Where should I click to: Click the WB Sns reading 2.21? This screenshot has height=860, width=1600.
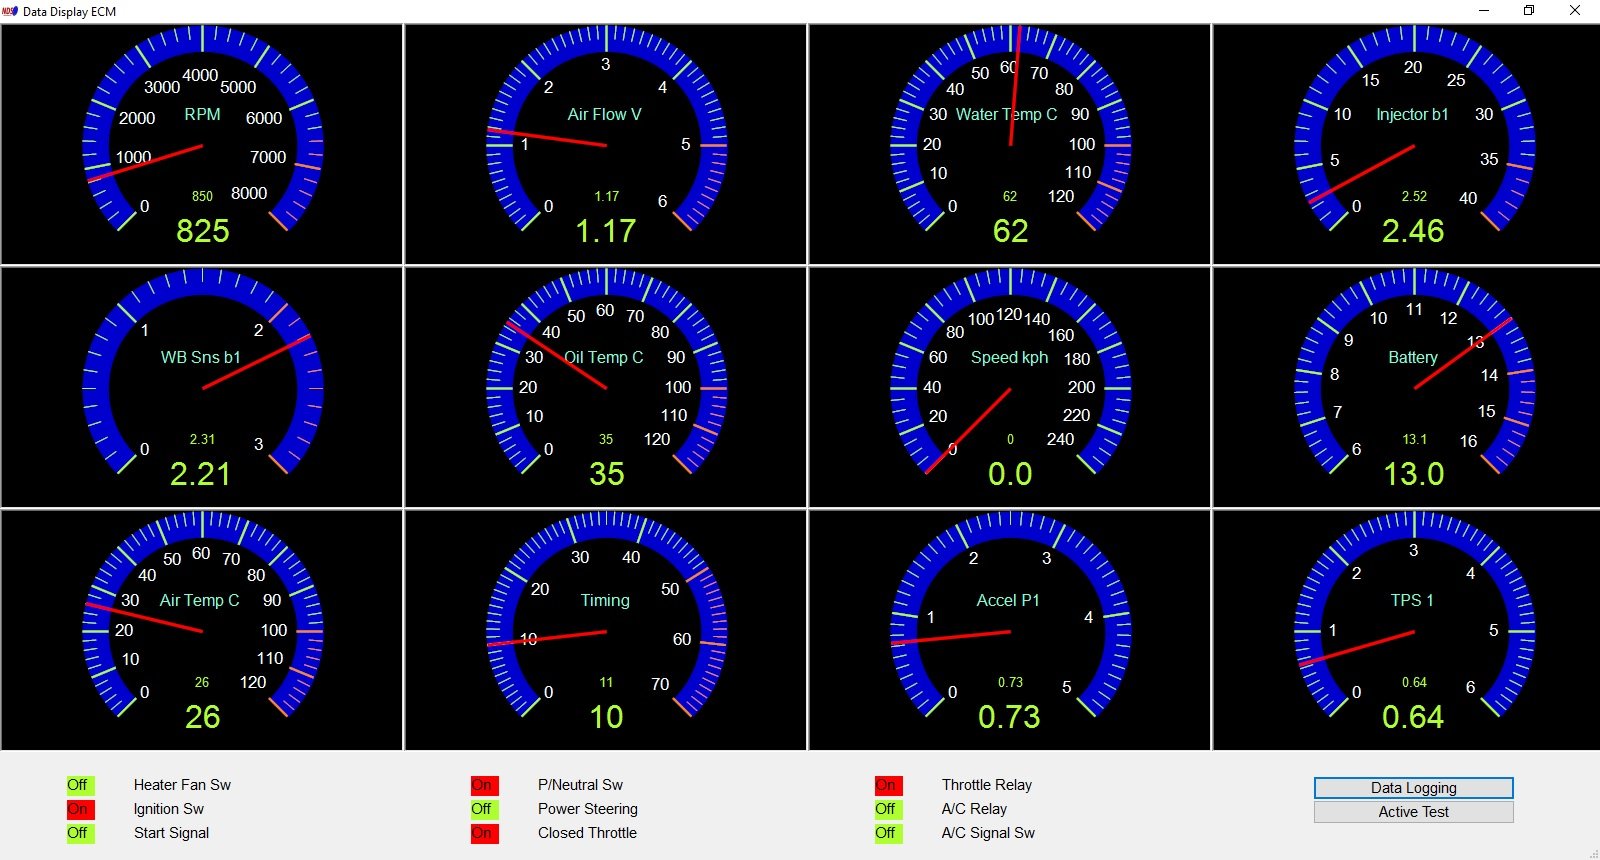coord(200,474)
